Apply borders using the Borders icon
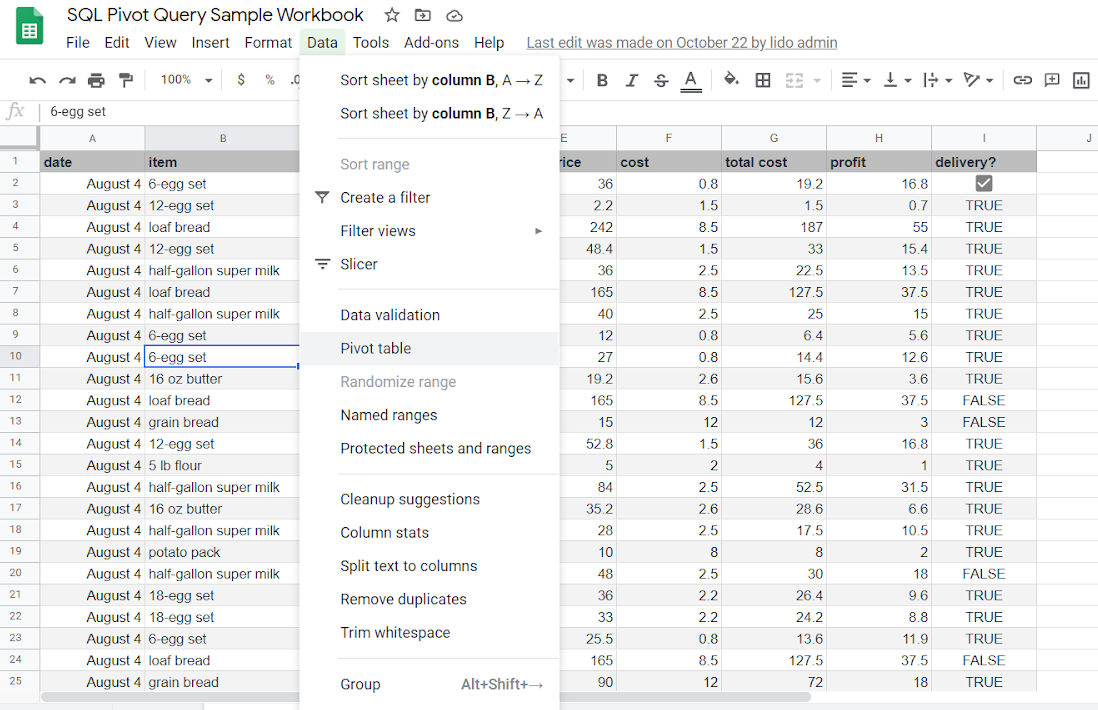Image resolution: width=1098 pixels, height=710 pixels. point(763,79)
